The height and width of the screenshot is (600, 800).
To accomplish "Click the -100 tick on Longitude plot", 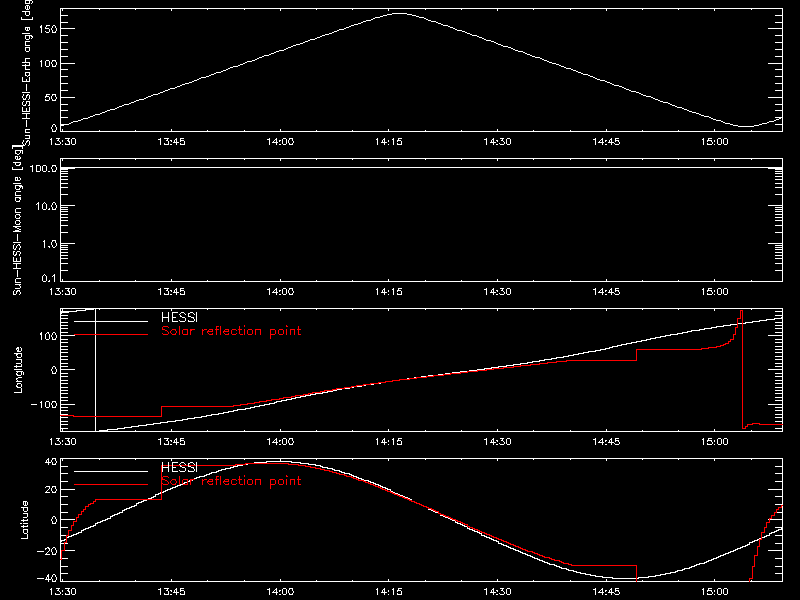I will tap(44, 405).
